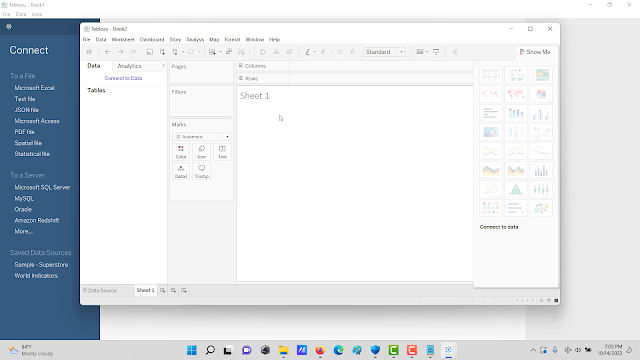Open File Explorer from the taskbar
Screen dimensions: 640x360
pyautogui.click(x=283, y=350)
